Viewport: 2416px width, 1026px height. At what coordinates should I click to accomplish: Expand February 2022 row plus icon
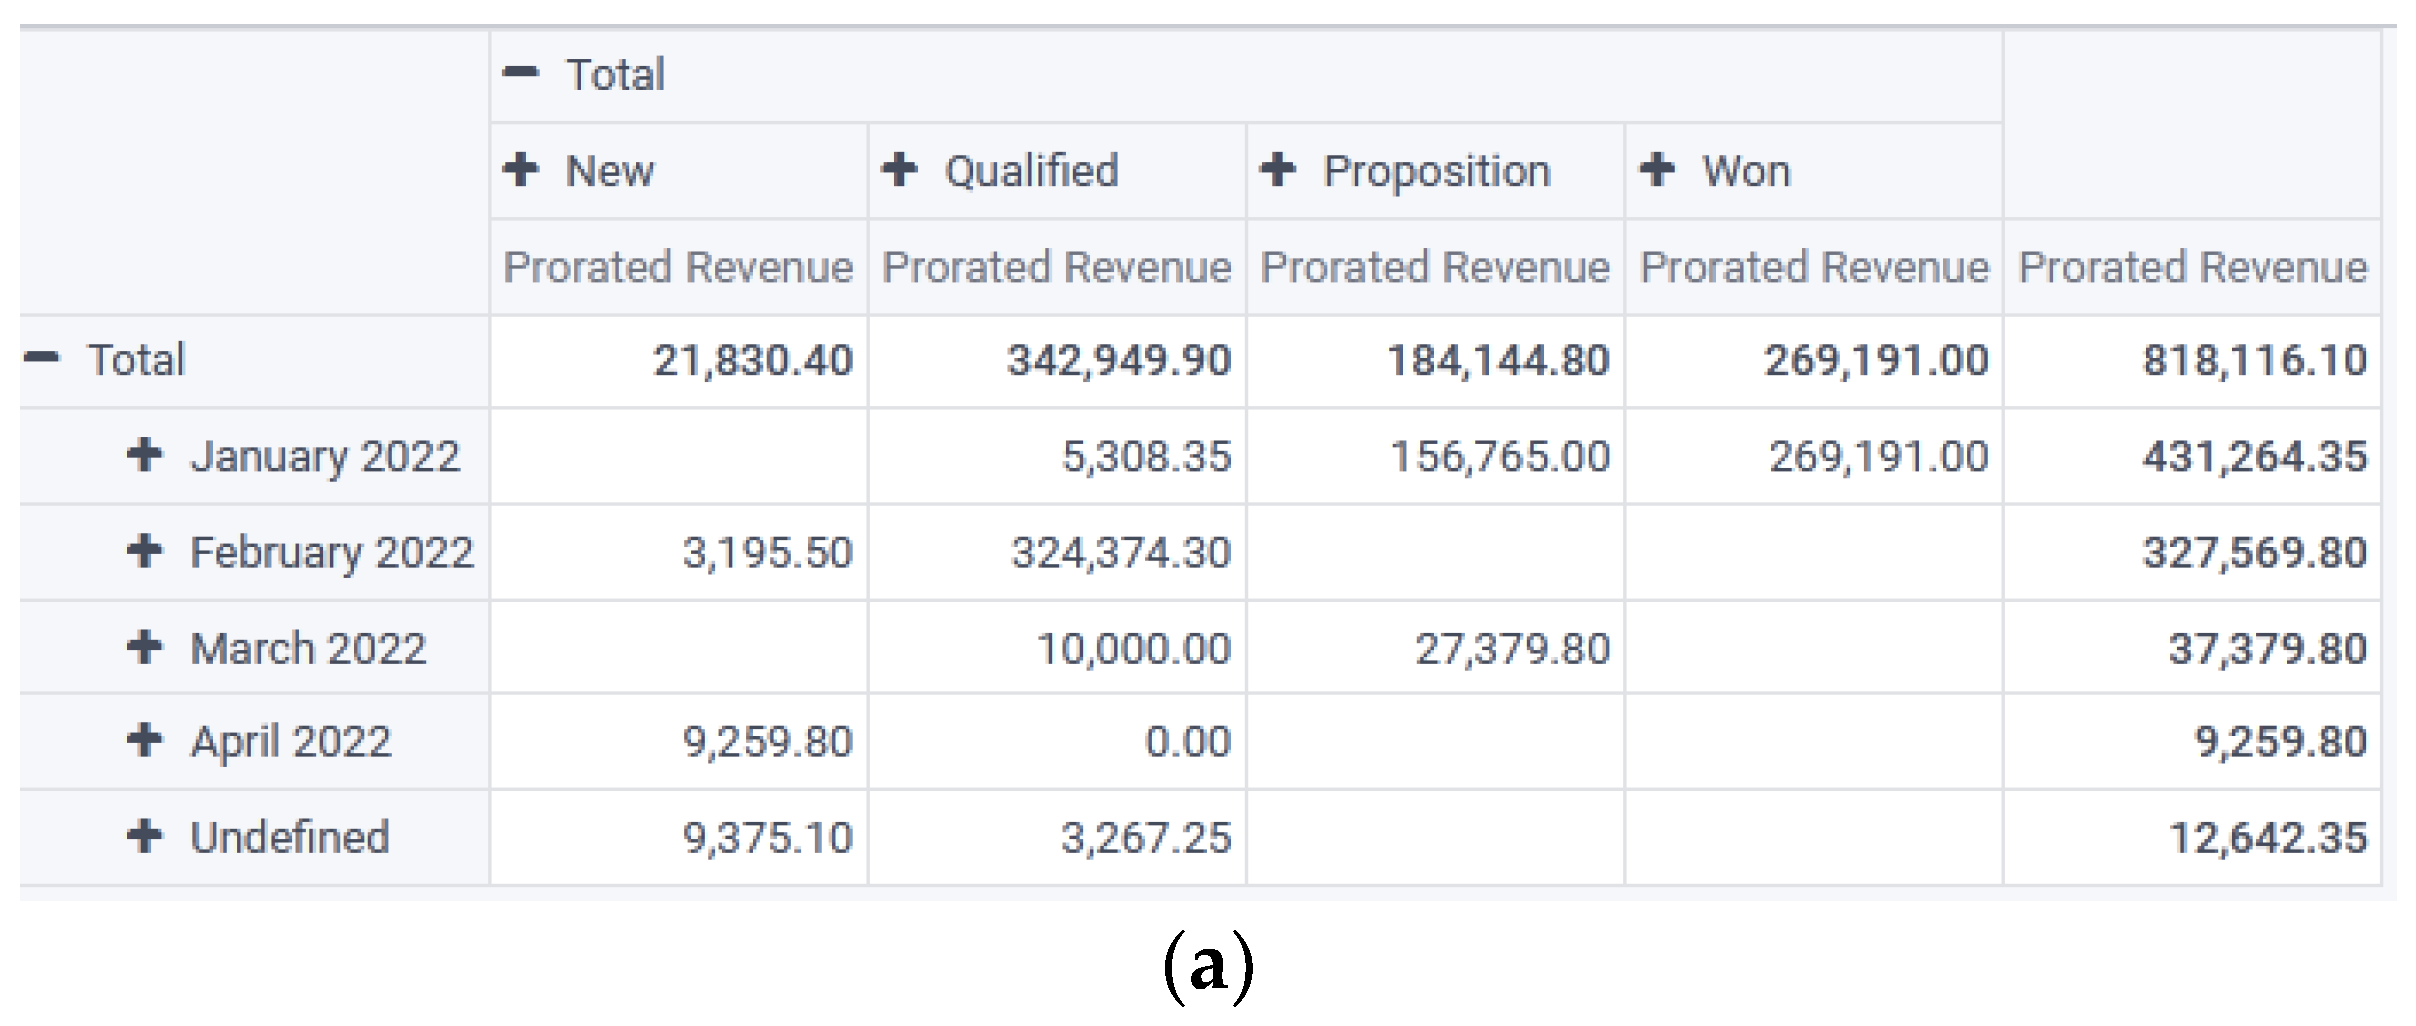[x=145, y=551]
